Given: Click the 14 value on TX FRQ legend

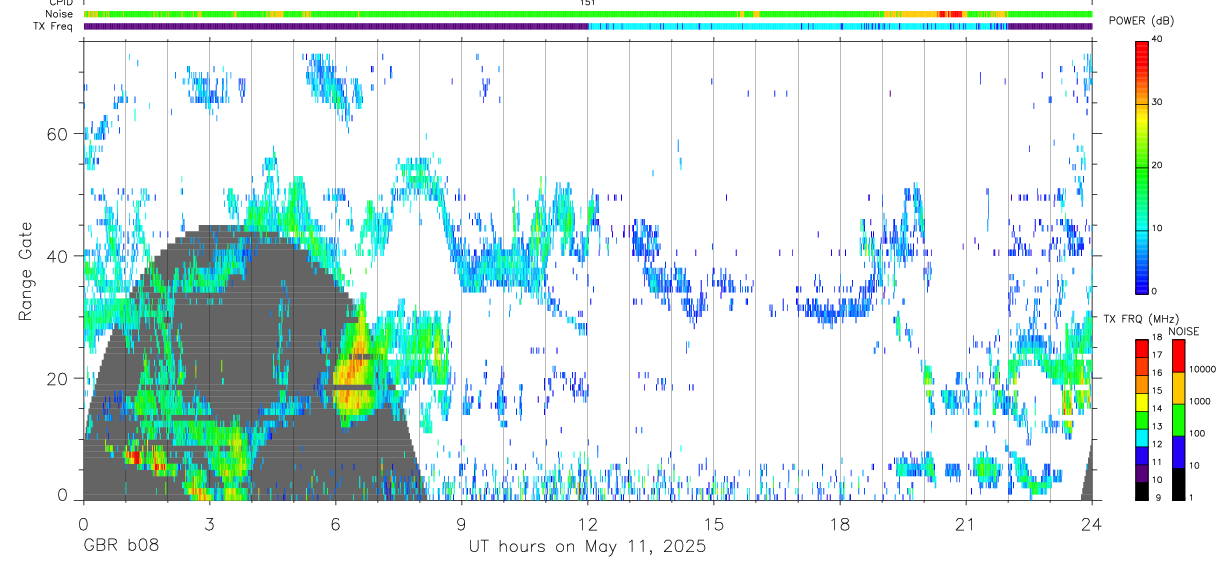Looking at the screenshot, I should pos(1157,409).
